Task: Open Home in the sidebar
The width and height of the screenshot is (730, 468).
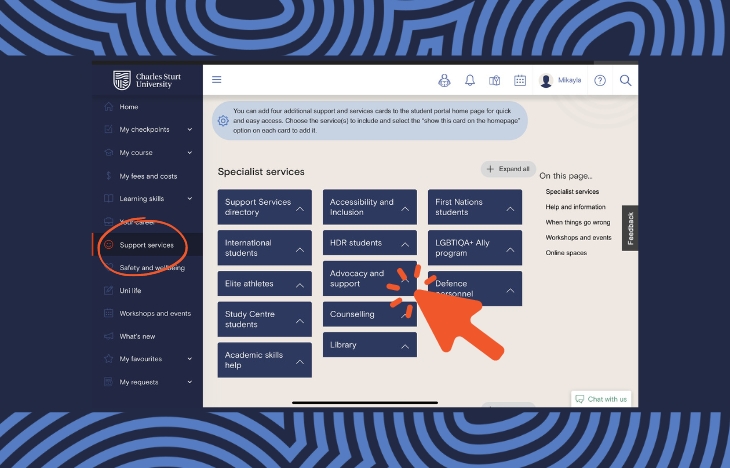Action: click(x=128, y=107)
